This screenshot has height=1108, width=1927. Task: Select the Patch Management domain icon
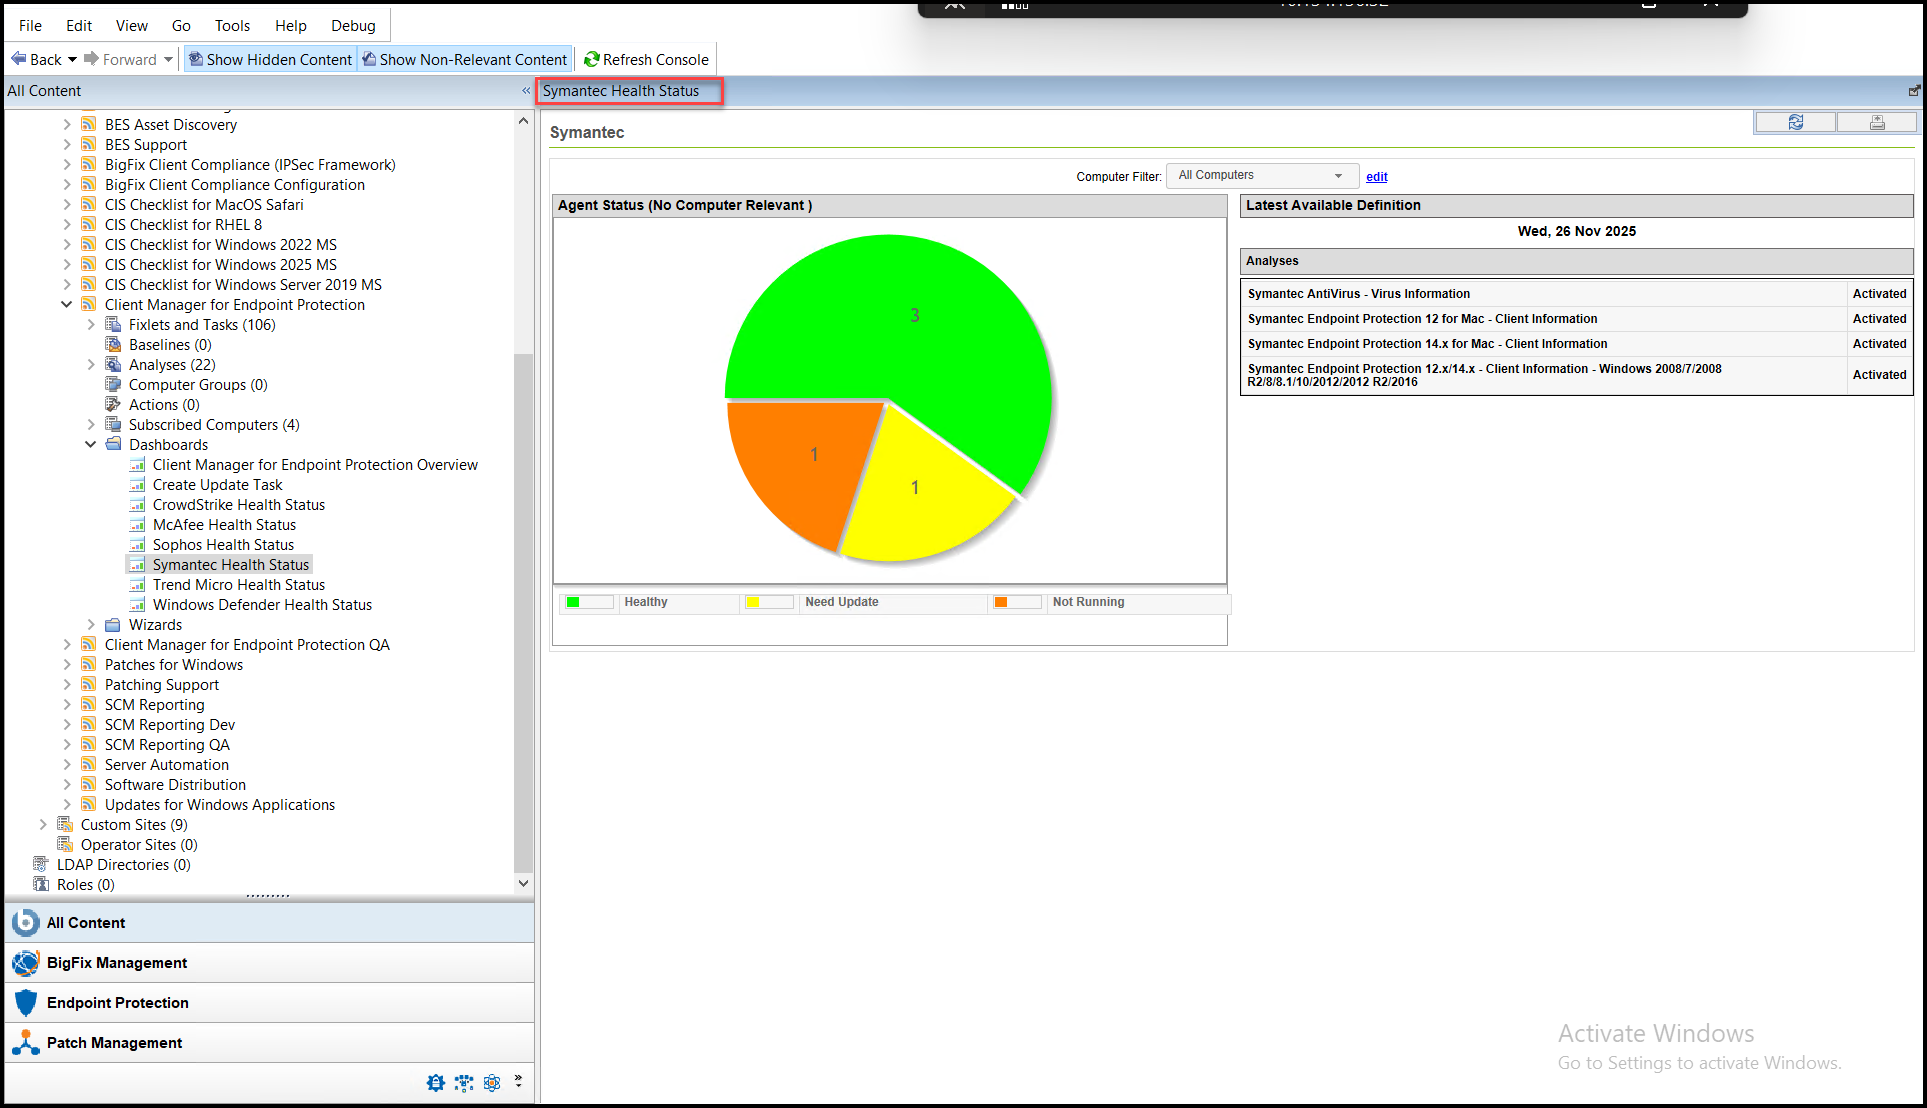(x=27, y=1042)
